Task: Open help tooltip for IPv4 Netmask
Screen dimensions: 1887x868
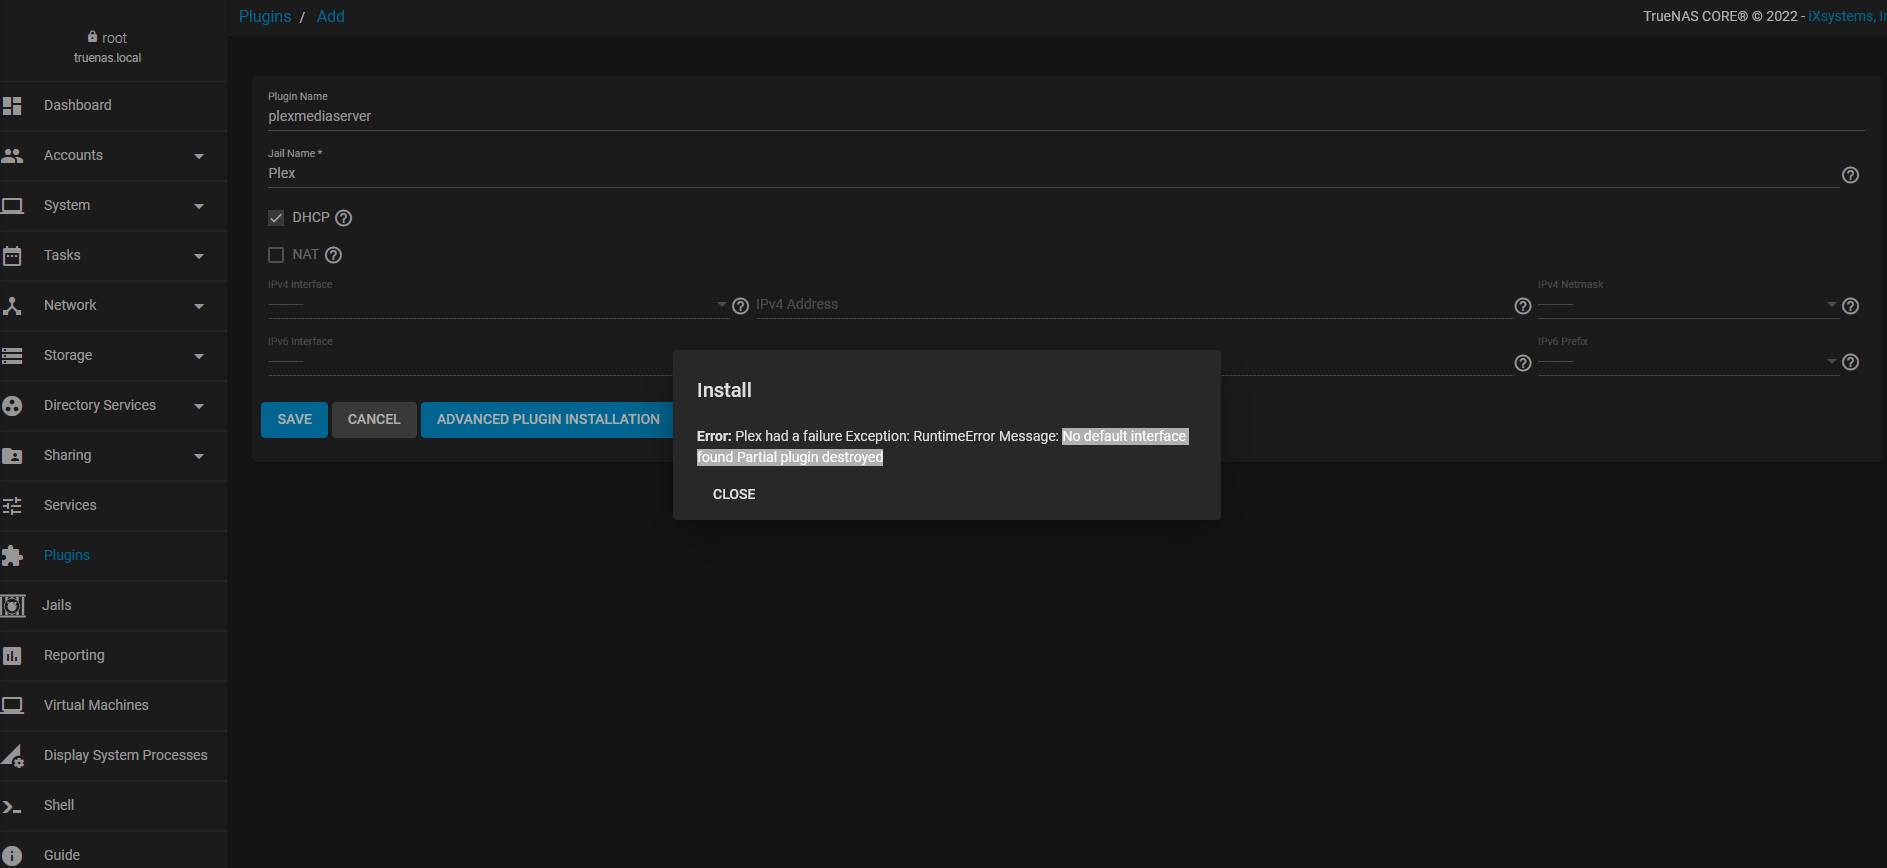Action: pos(1850,306)
